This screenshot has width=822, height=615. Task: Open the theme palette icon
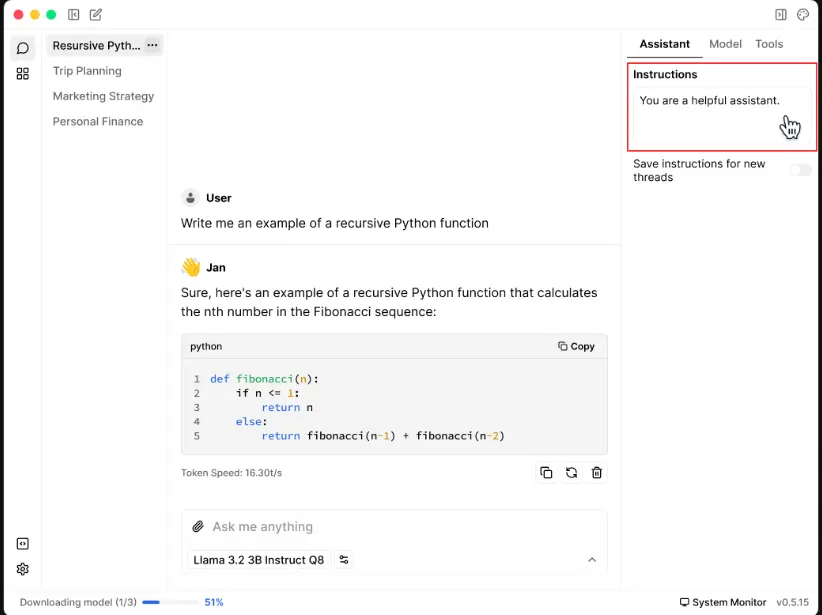pos(803,15)
